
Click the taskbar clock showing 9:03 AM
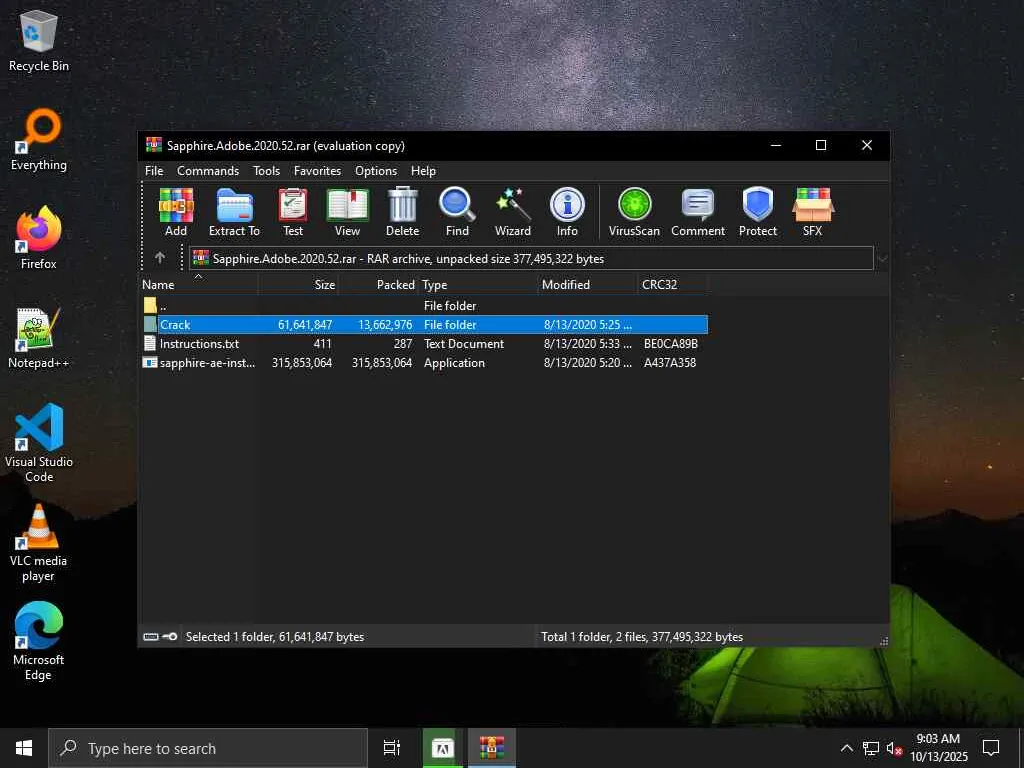938,748
